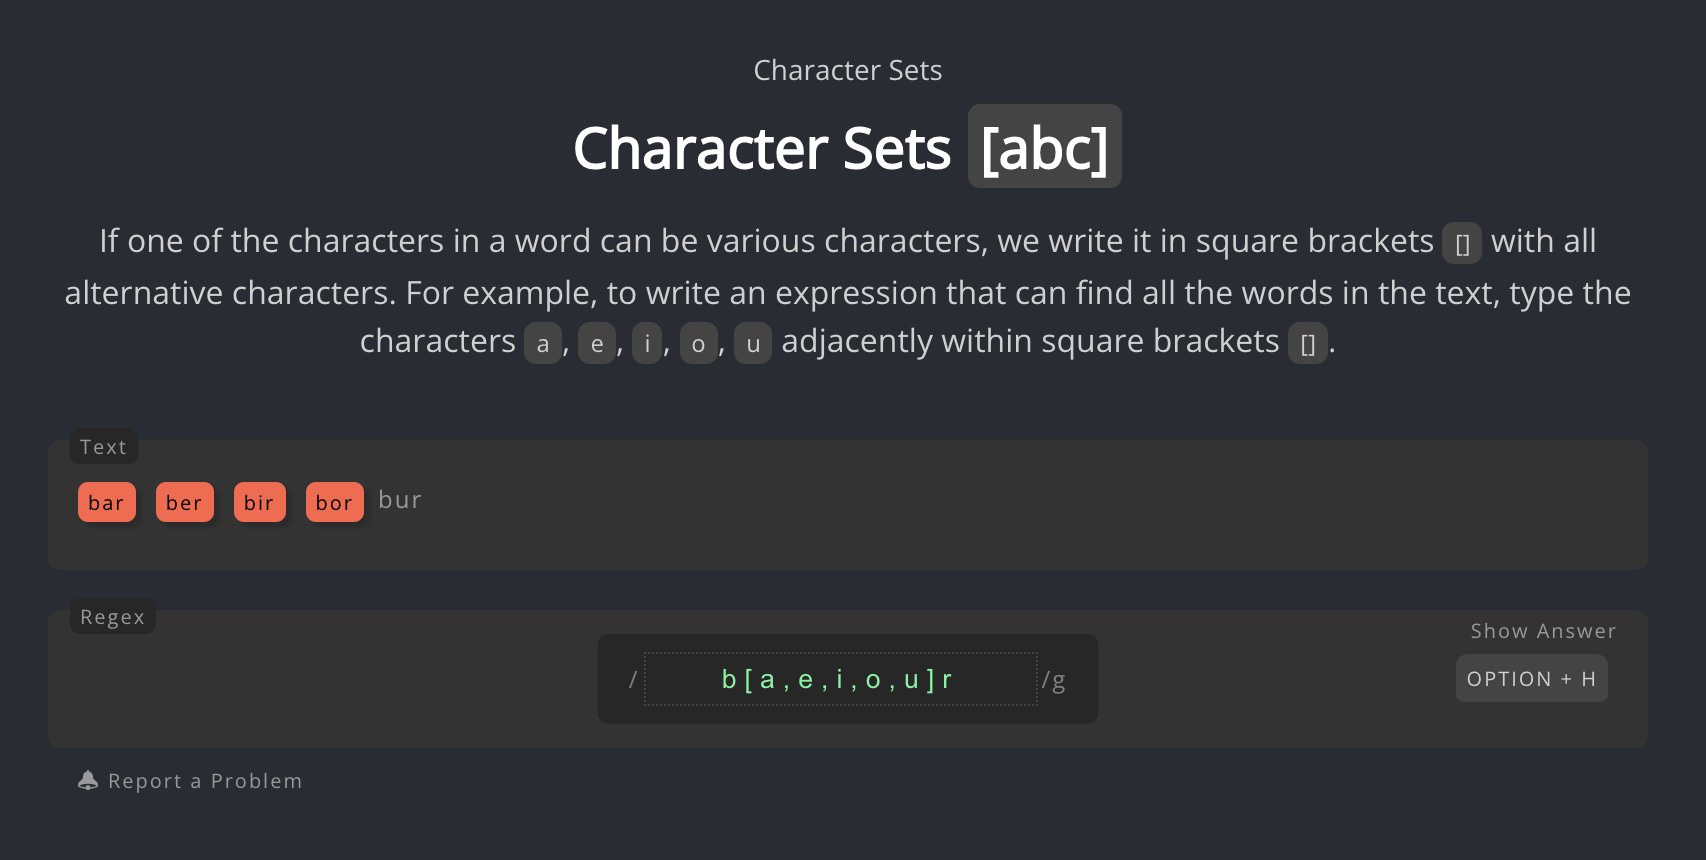Screen dimensions: 1706x860
Task: Click the [abc] badge beside the title
Action: [x=1044, y=146]
